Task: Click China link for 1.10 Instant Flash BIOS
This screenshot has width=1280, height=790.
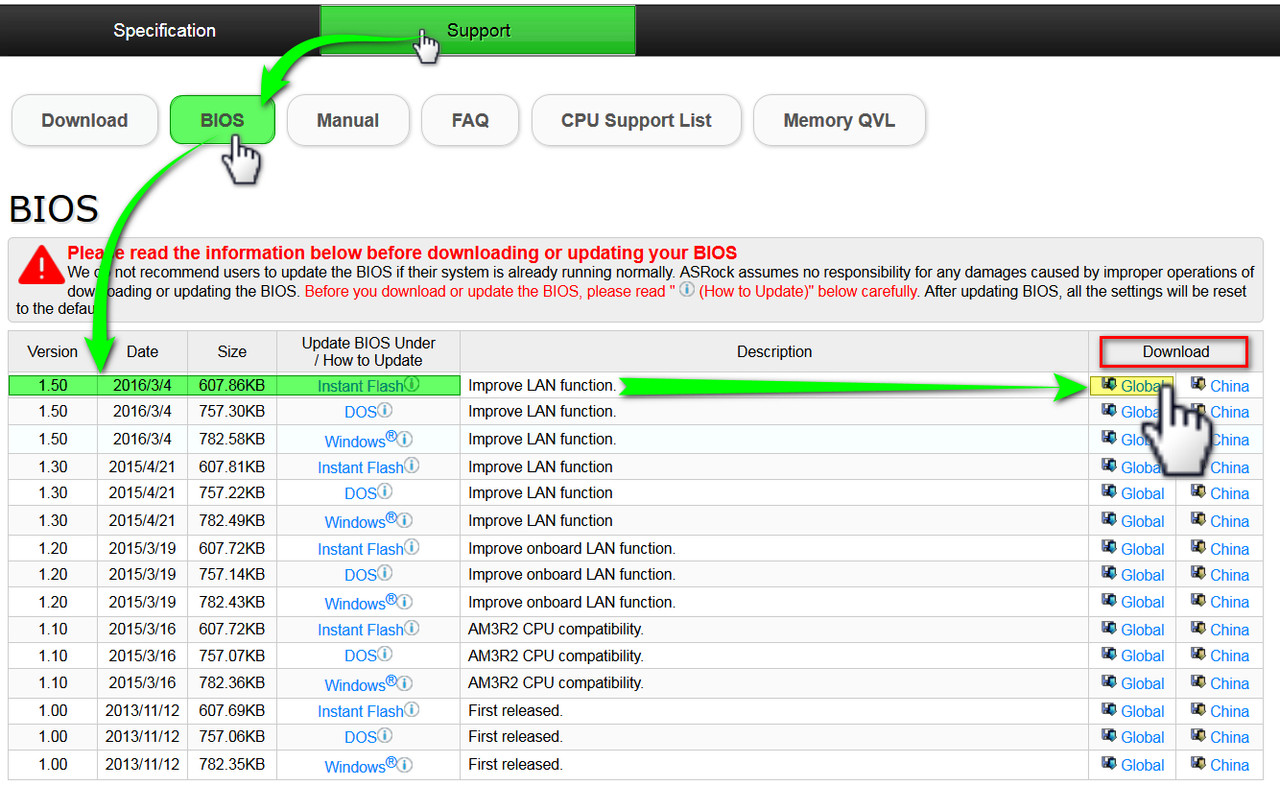Action: coord(1229,630)
